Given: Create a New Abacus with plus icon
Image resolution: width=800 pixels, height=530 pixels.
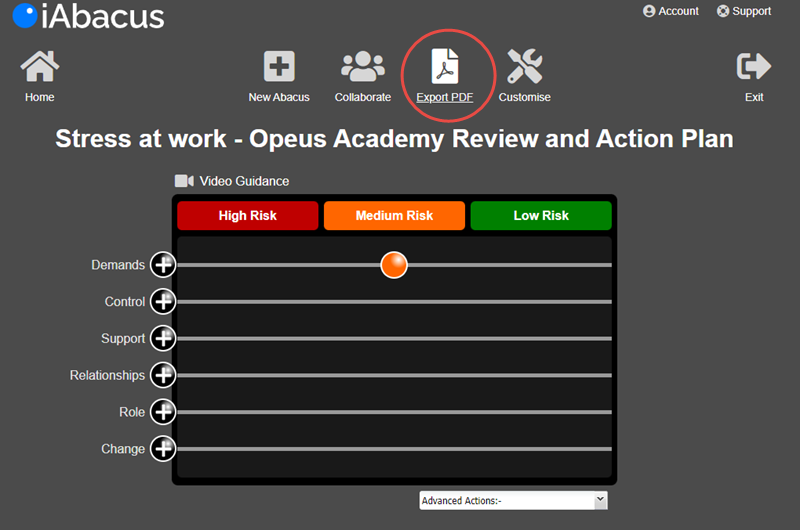Looking at the screenshot, I should pyautogui.click(x=279, y=66).
